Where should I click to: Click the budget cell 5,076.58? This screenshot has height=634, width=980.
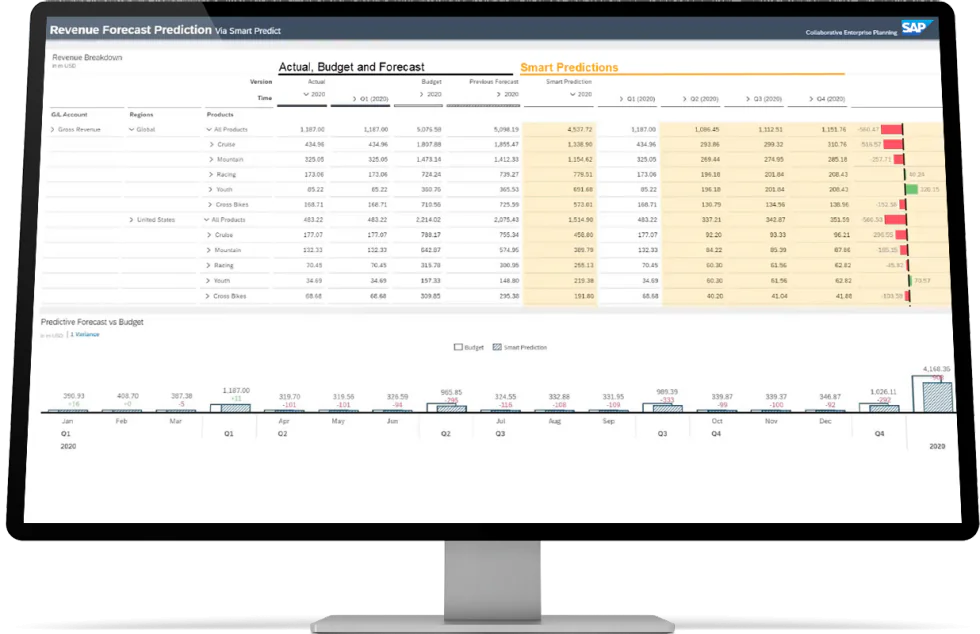[429, 129]
